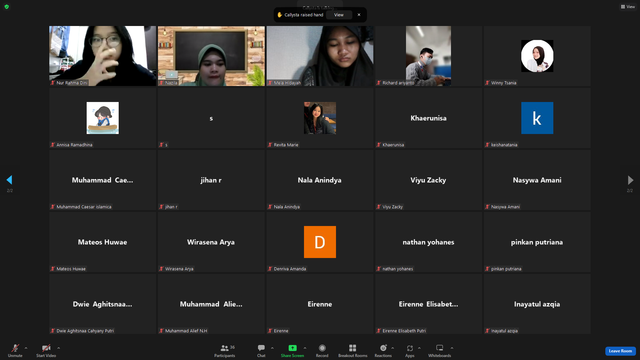Click the muted mic icon on Mateos Huwae's tile
Viewport: 640px width, 360px height.
53,269
